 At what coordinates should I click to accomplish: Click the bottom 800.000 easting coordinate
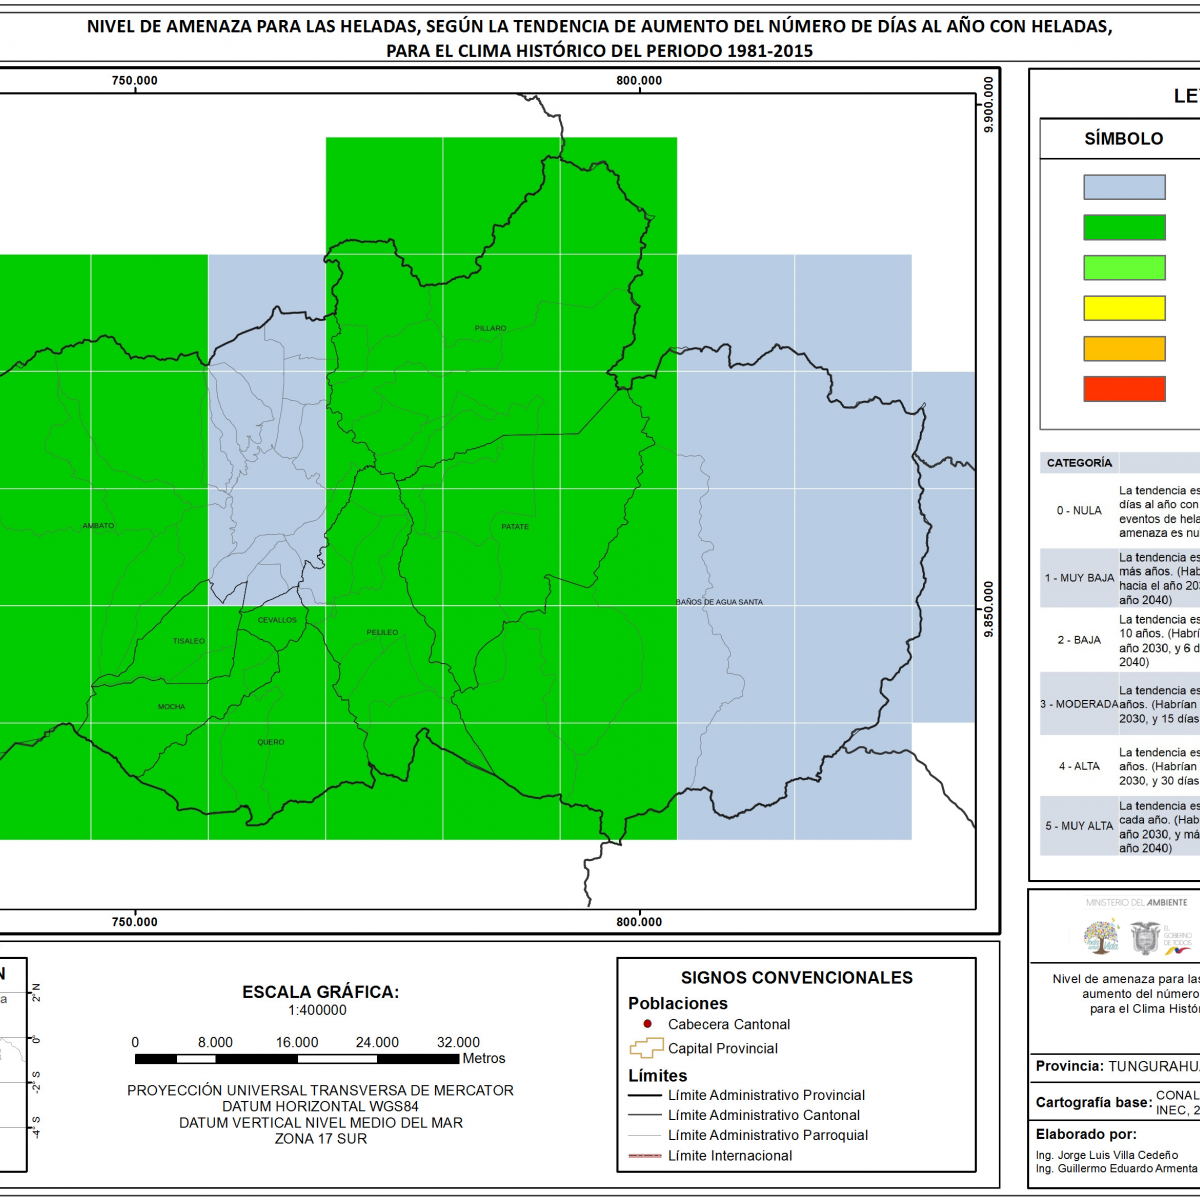[x=639, y=922]
